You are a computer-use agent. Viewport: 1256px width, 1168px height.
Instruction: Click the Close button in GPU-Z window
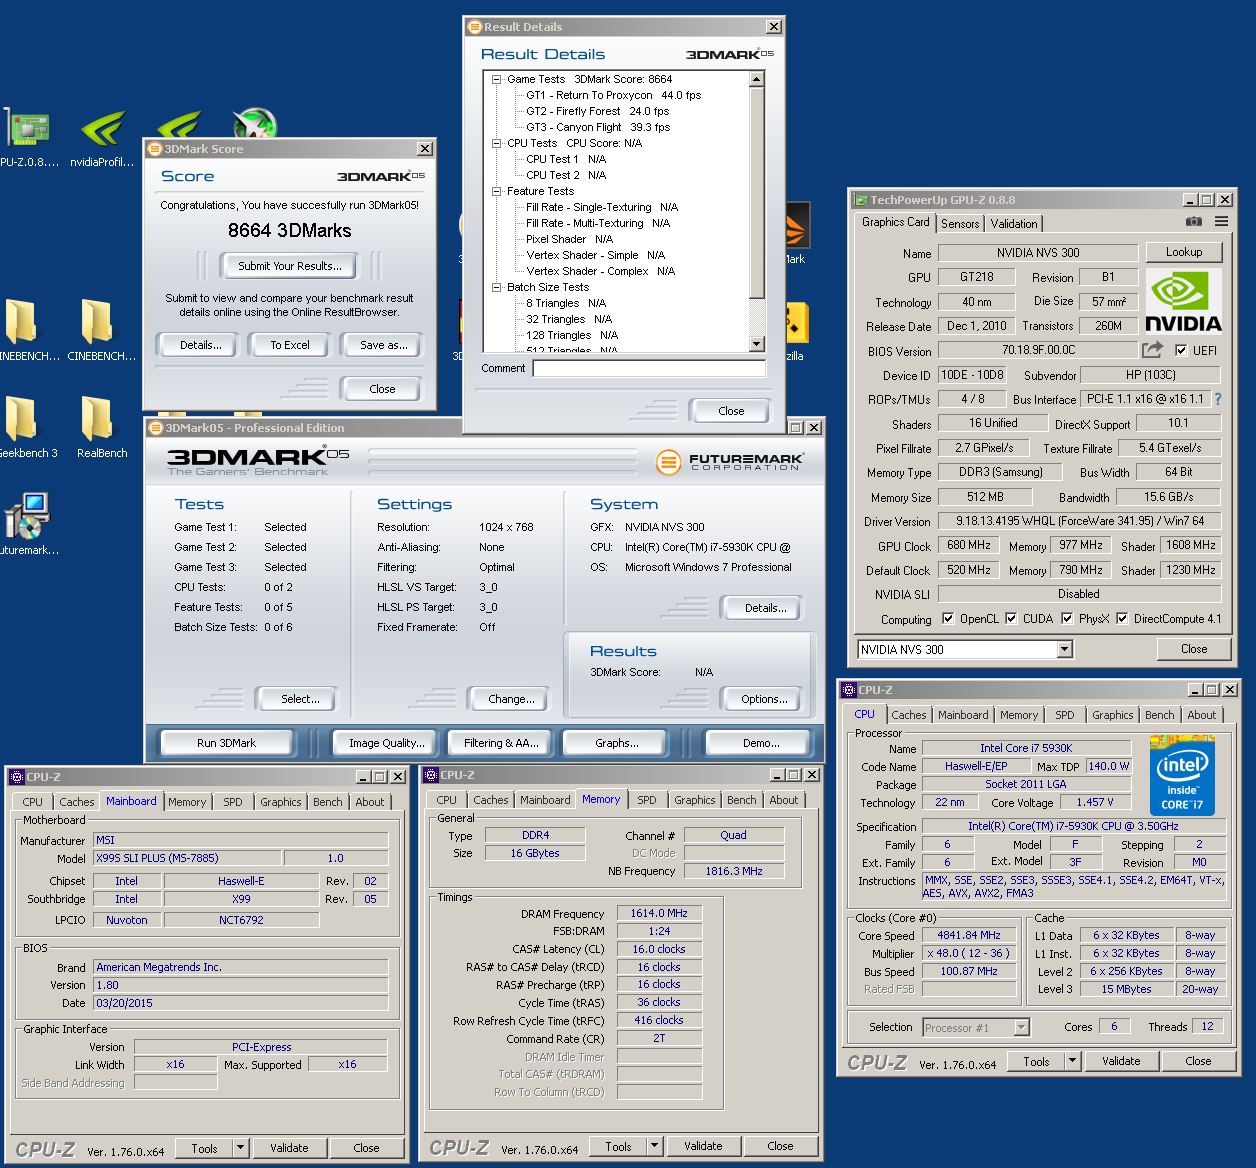pyautogui.click(x=1194, y=649)
